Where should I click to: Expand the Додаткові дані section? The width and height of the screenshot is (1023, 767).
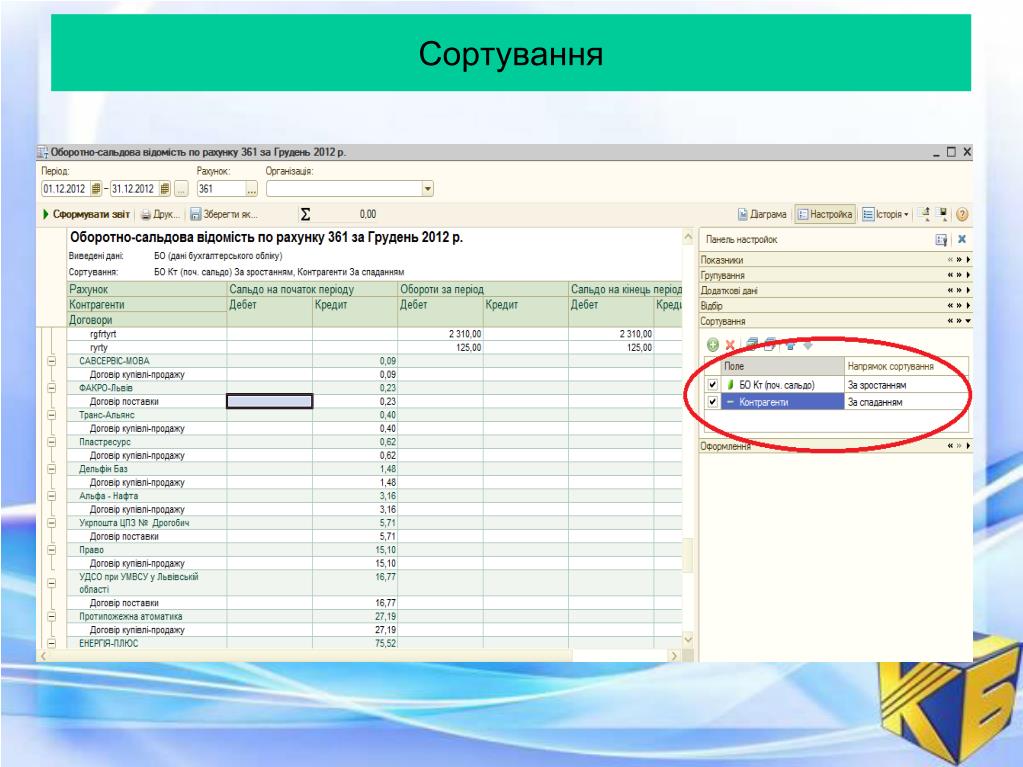point(969,290)
